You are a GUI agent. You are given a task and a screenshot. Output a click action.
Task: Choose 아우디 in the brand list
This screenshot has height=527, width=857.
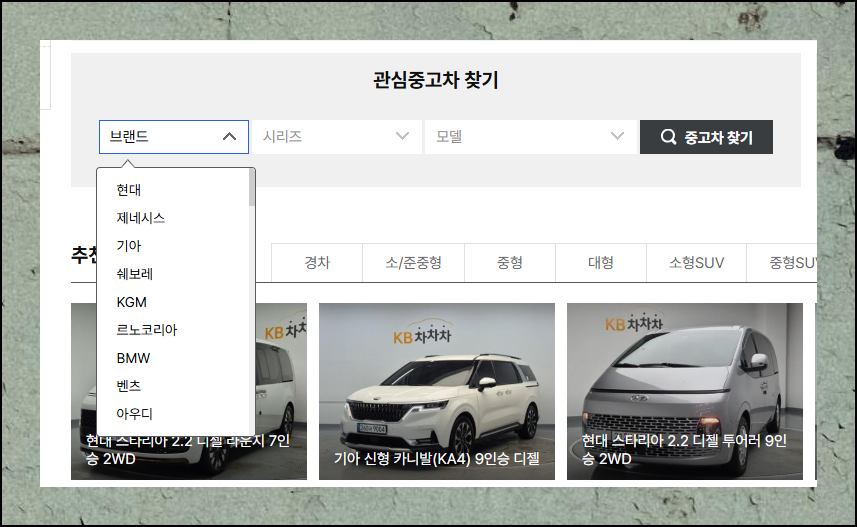point(134,414)
